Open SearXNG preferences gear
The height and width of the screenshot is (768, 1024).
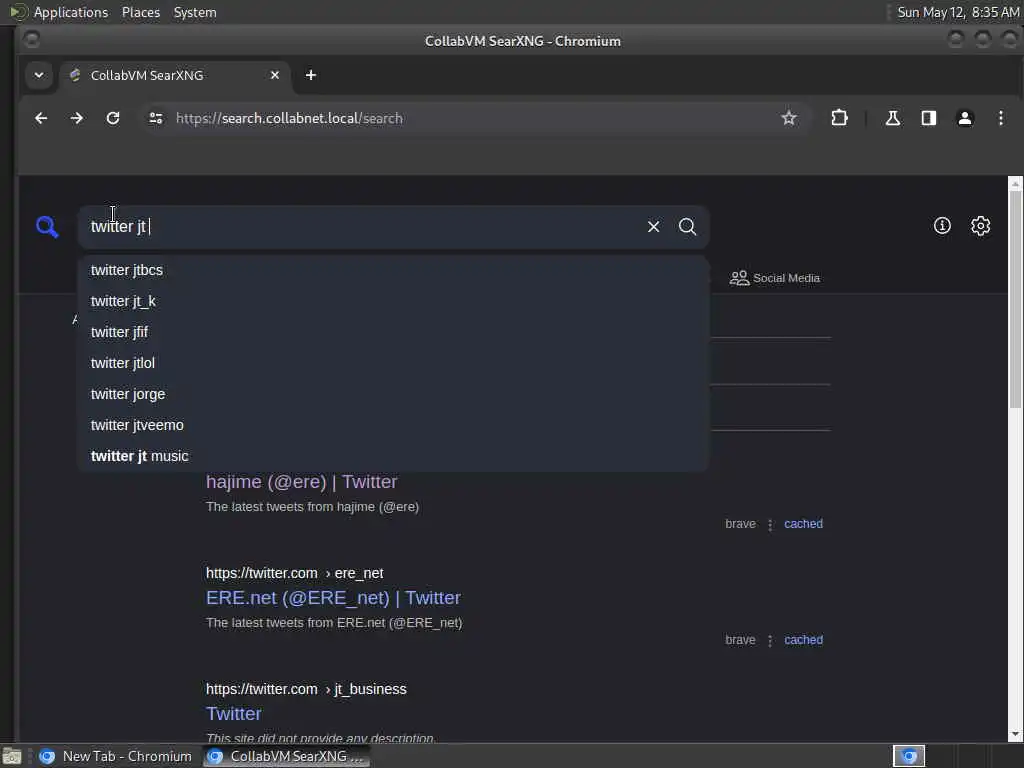980,226
